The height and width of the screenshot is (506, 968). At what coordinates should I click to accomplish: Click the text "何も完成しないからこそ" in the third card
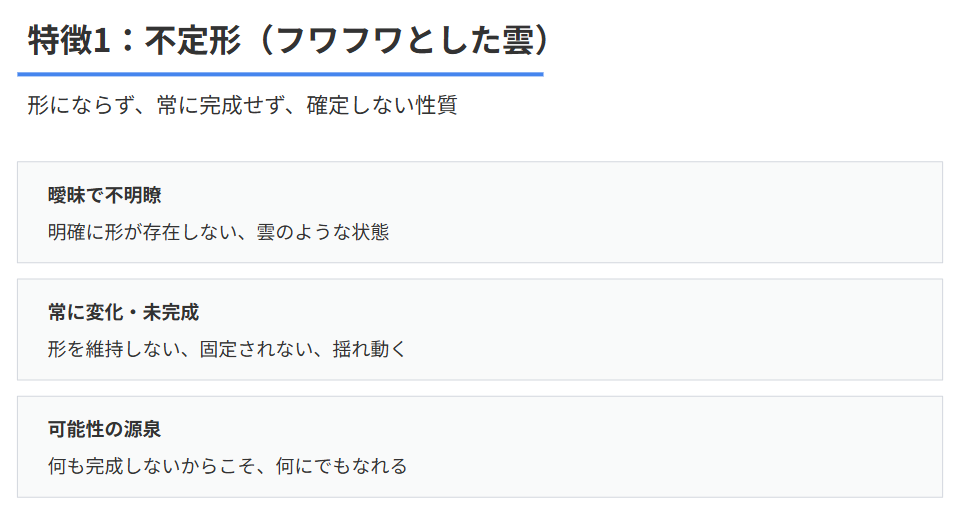coord(151,466)
